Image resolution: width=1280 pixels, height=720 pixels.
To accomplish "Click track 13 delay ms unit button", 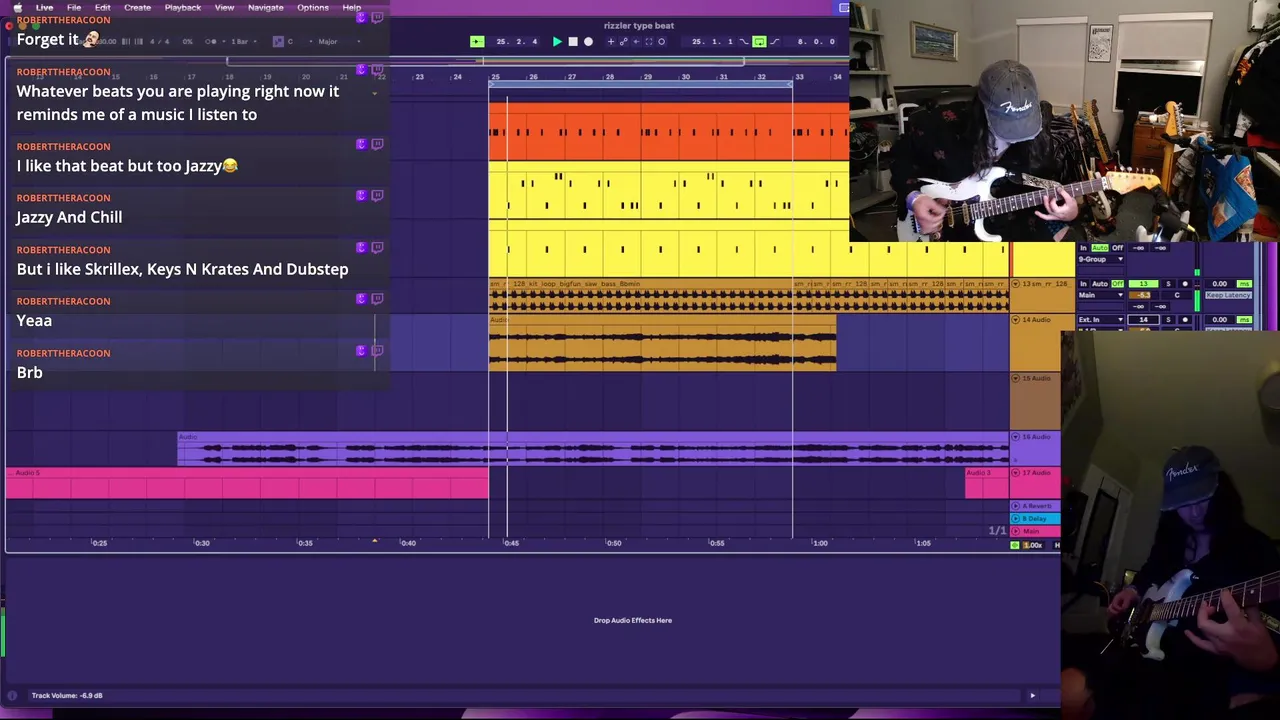I will tap(1244, 284).
